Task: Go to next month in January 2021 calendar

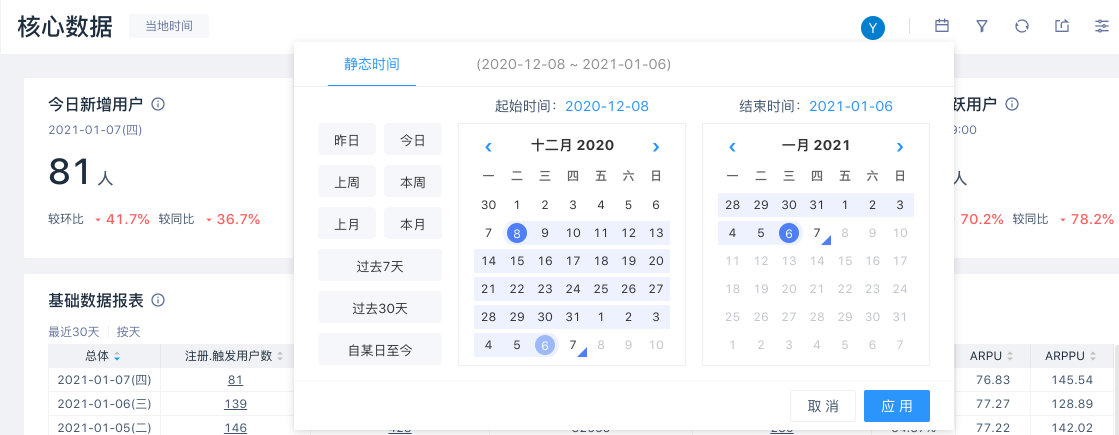Action: point(900,147)
